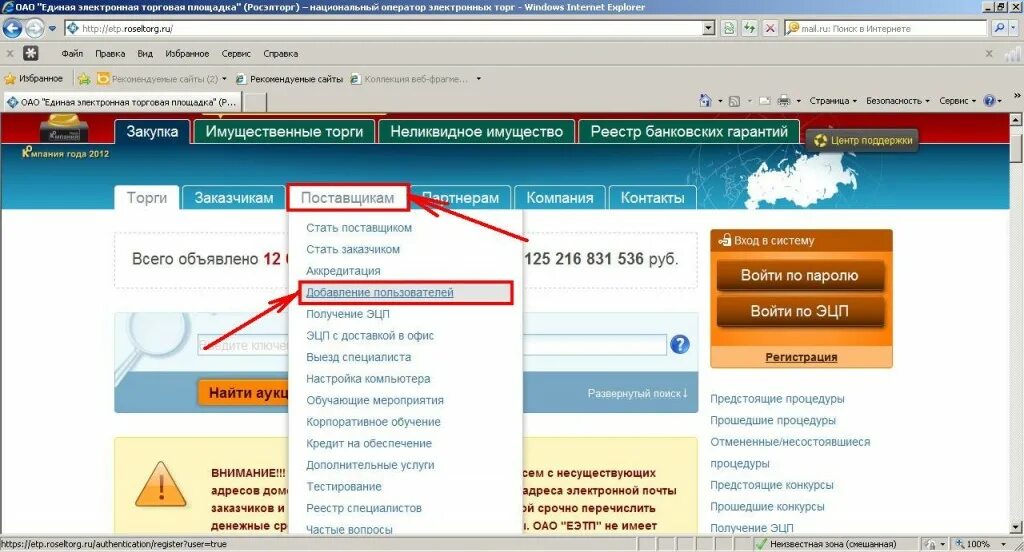The width and height of the screenshot is (1024, 552).
Task: Choose Обучающие мероприятия menu entry
Action: (x=375, y=400)
